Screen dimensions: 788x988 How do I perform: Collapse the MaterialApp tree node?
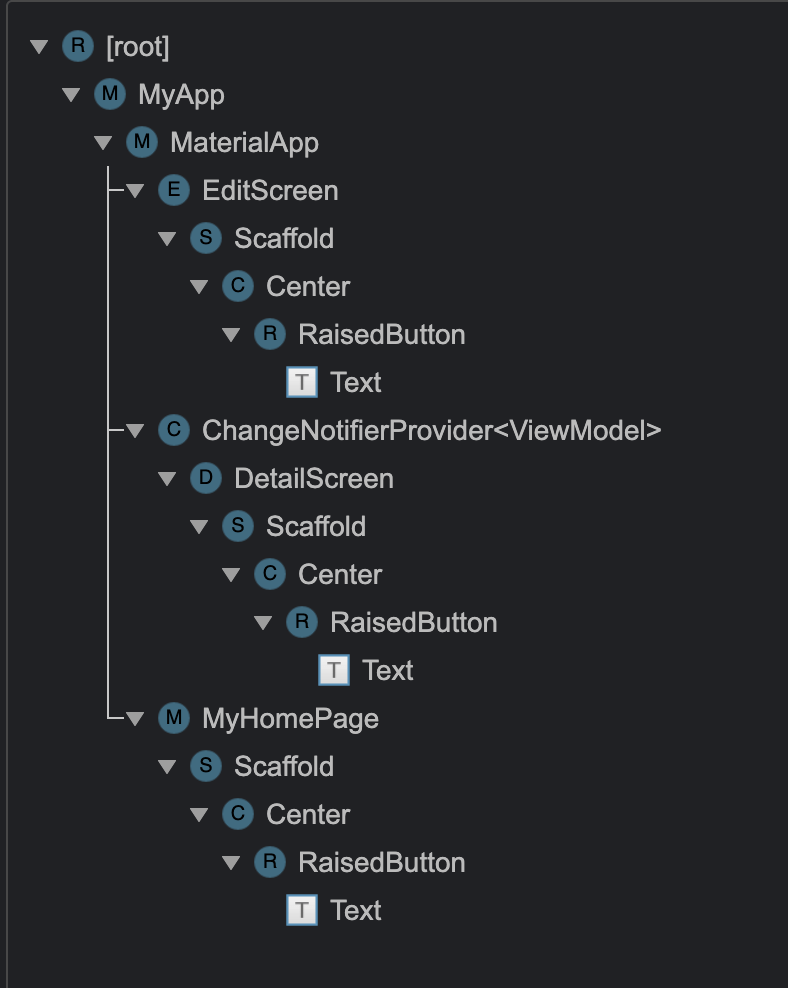point(103,142)
